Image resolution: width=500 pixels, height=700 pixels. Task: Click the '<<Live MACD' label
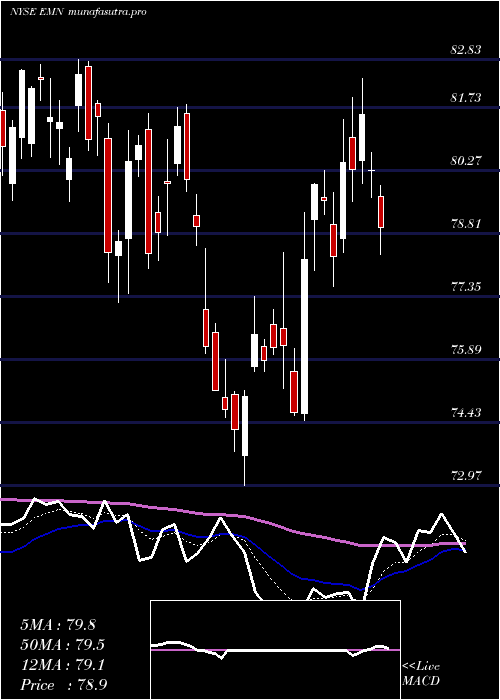pyautogui.click(x=421, y=674)
